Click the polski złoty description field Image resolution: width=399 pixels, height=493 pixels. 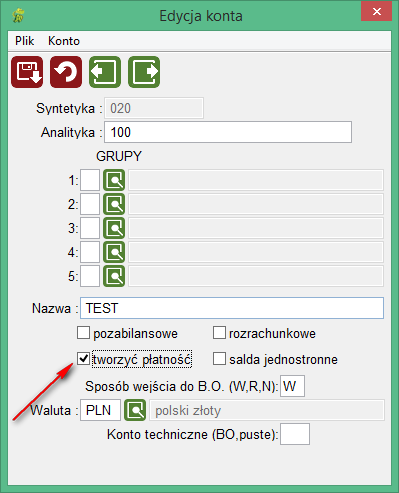click(267, 410)
